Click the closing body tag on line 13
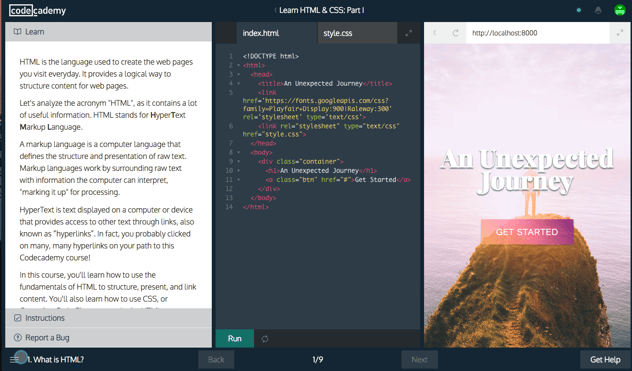The height and width of the screenshot is (371, 632). pos(263,198)
